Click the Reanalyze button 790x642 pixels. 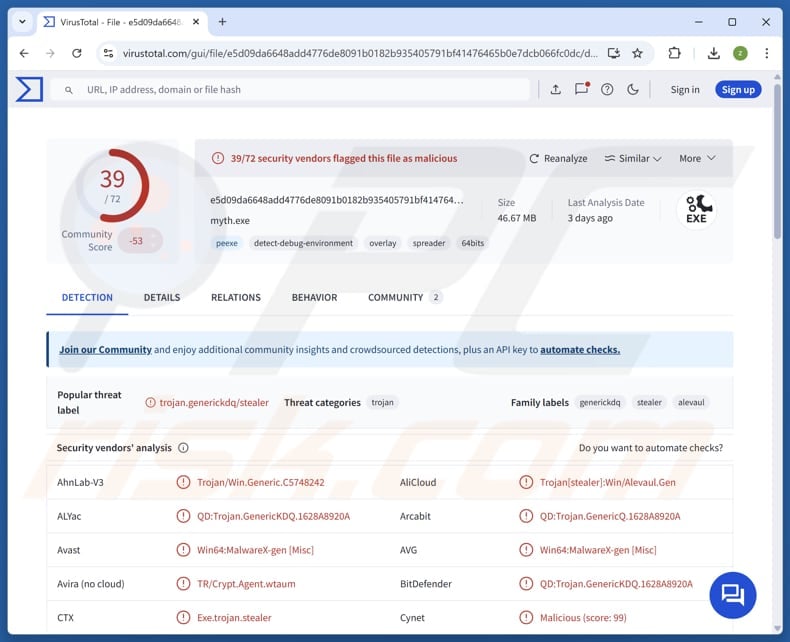point(558,158)
